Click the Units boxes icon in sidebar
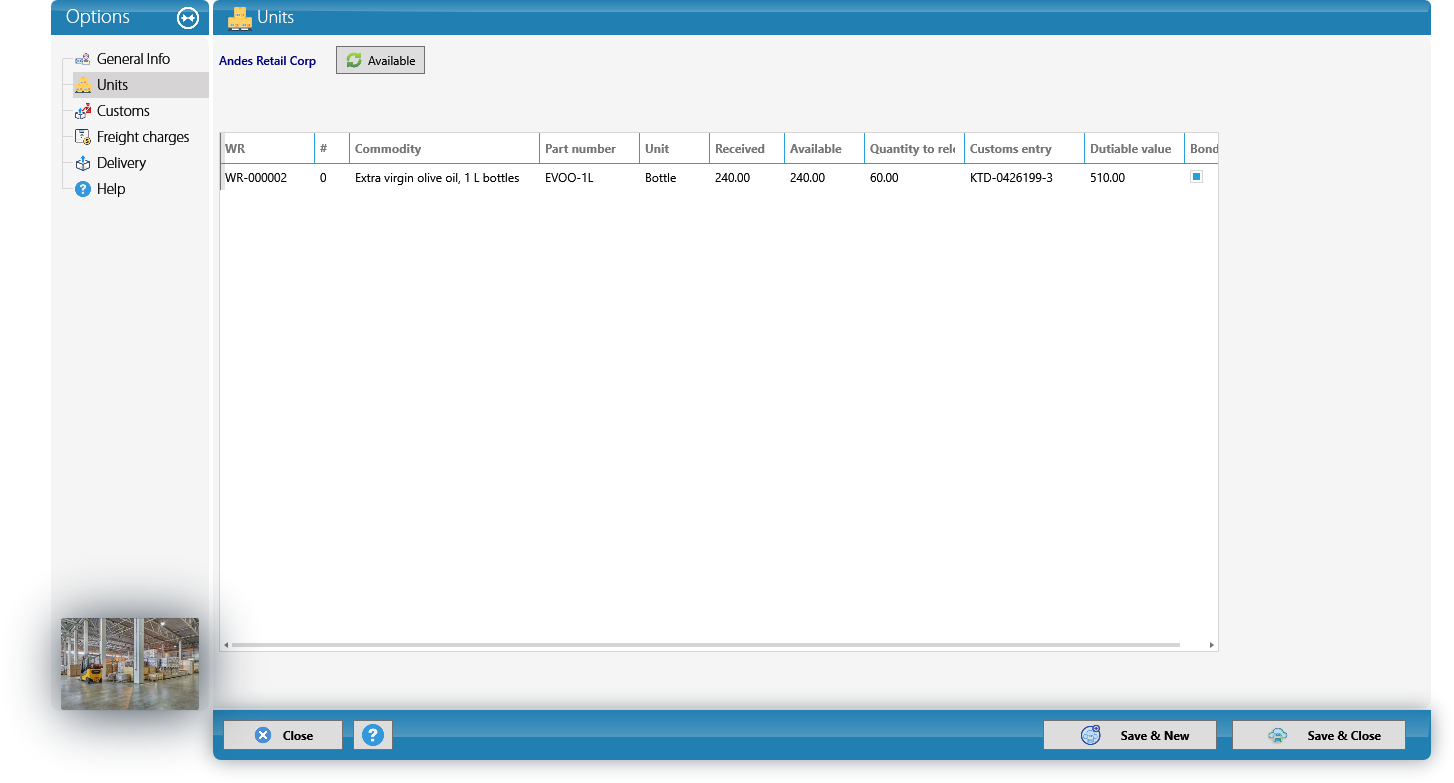Image resolution: width=1454 pixels, height=783 pixels. (x=83, y=85)
